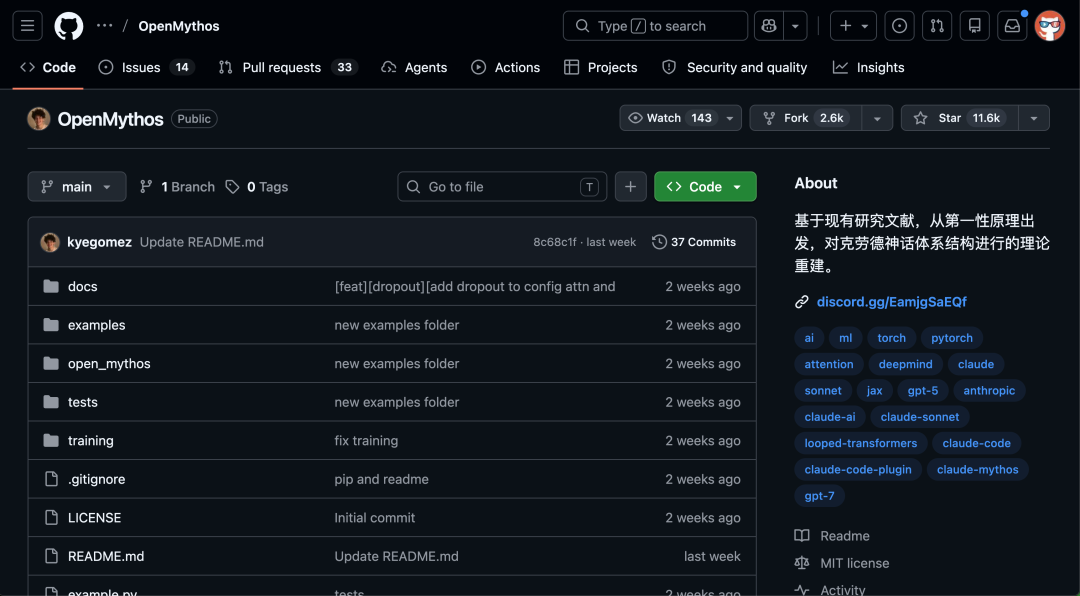Open the discord.gg/EamjgSaEQf link
This screenshot has height=596, width=1080.
click(x=891, y=302)
